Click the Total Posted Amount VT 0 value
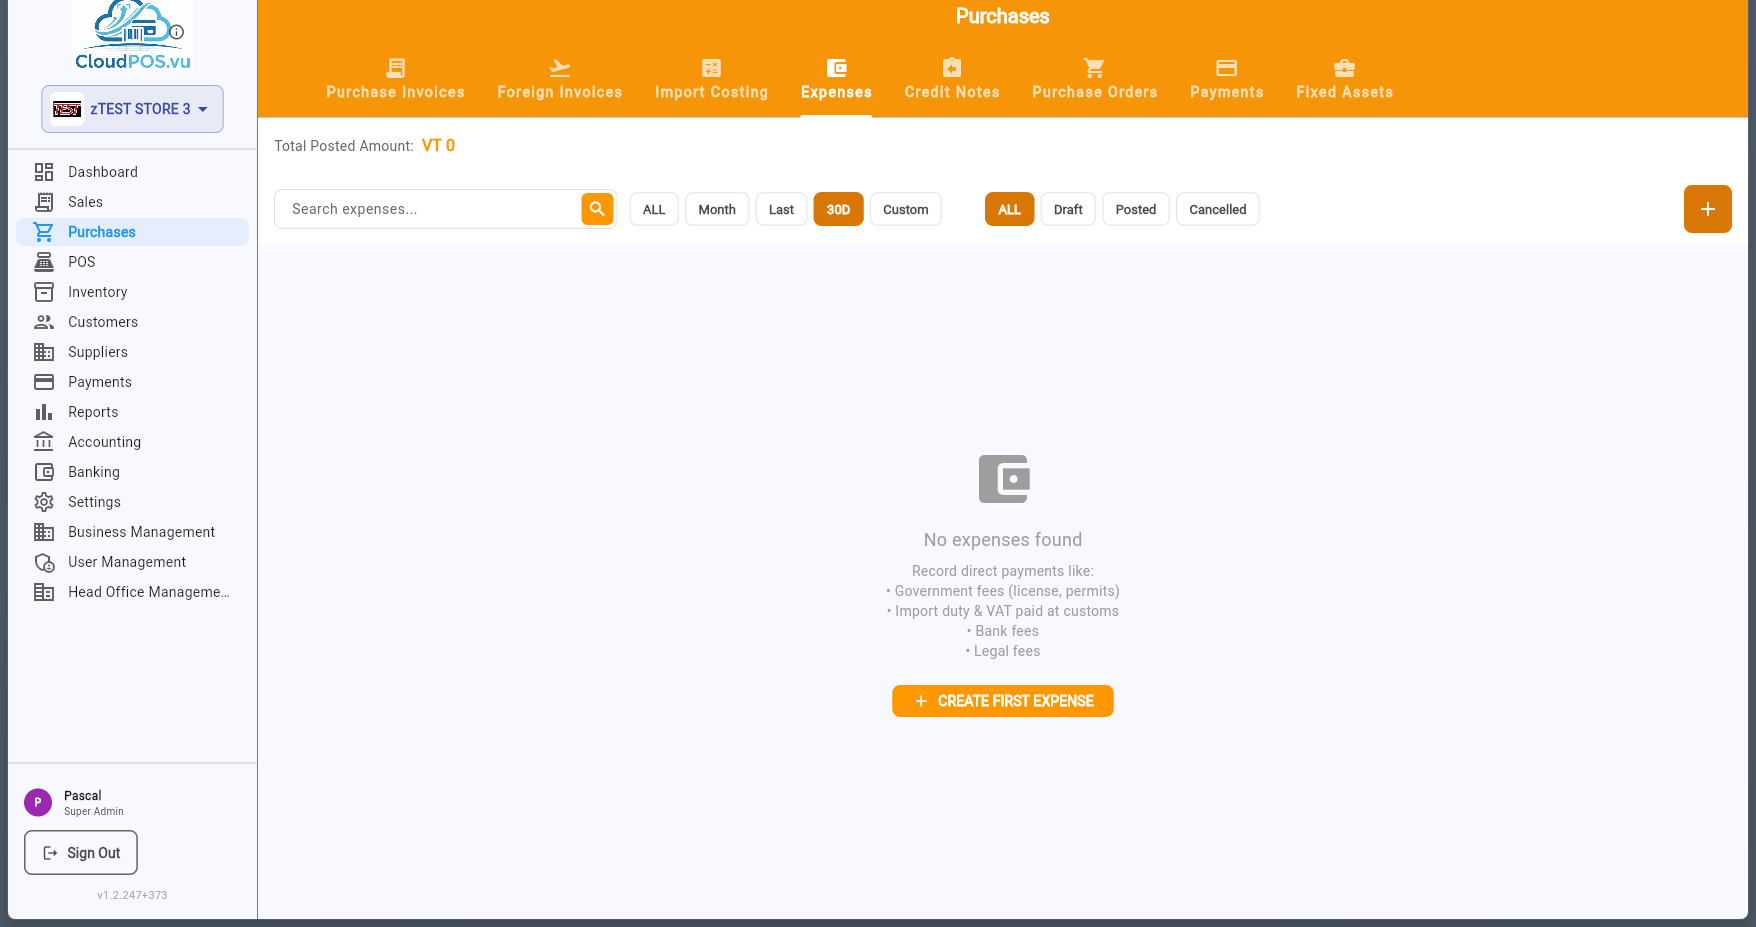 (438, 146)
